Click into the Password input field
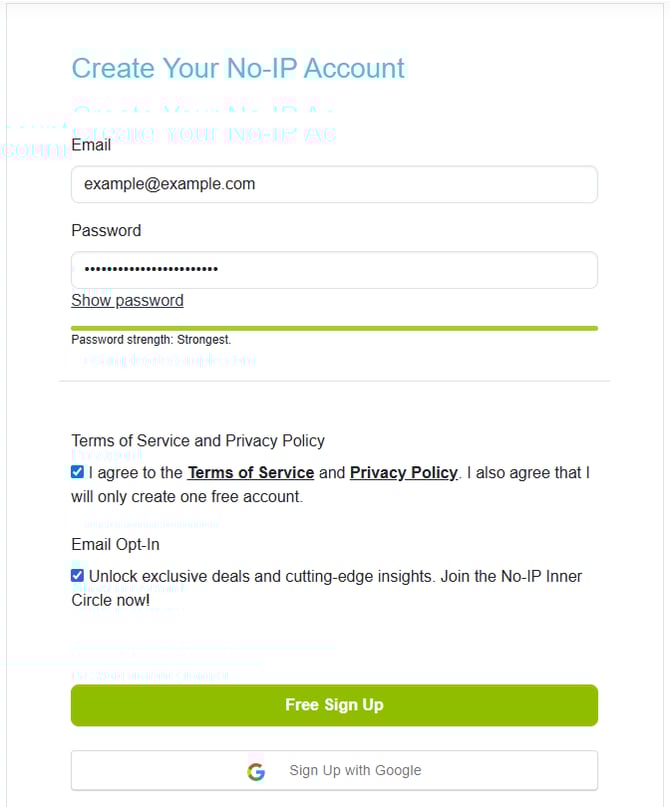The width and height of the screenshot is (670, 807). [x=334, y=270]
